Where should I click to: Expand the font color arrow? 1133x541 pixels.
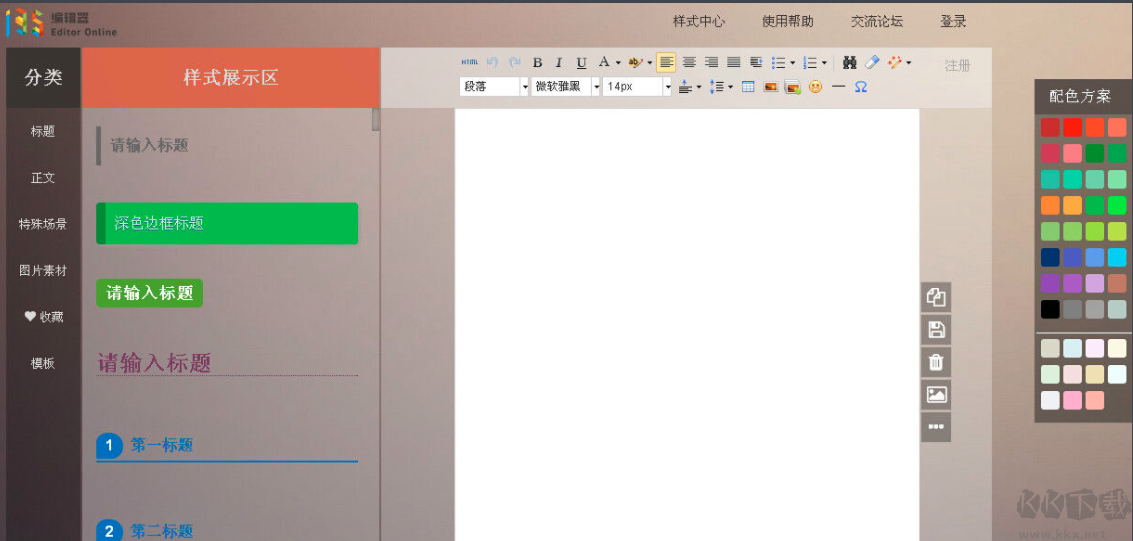(618, 63)
